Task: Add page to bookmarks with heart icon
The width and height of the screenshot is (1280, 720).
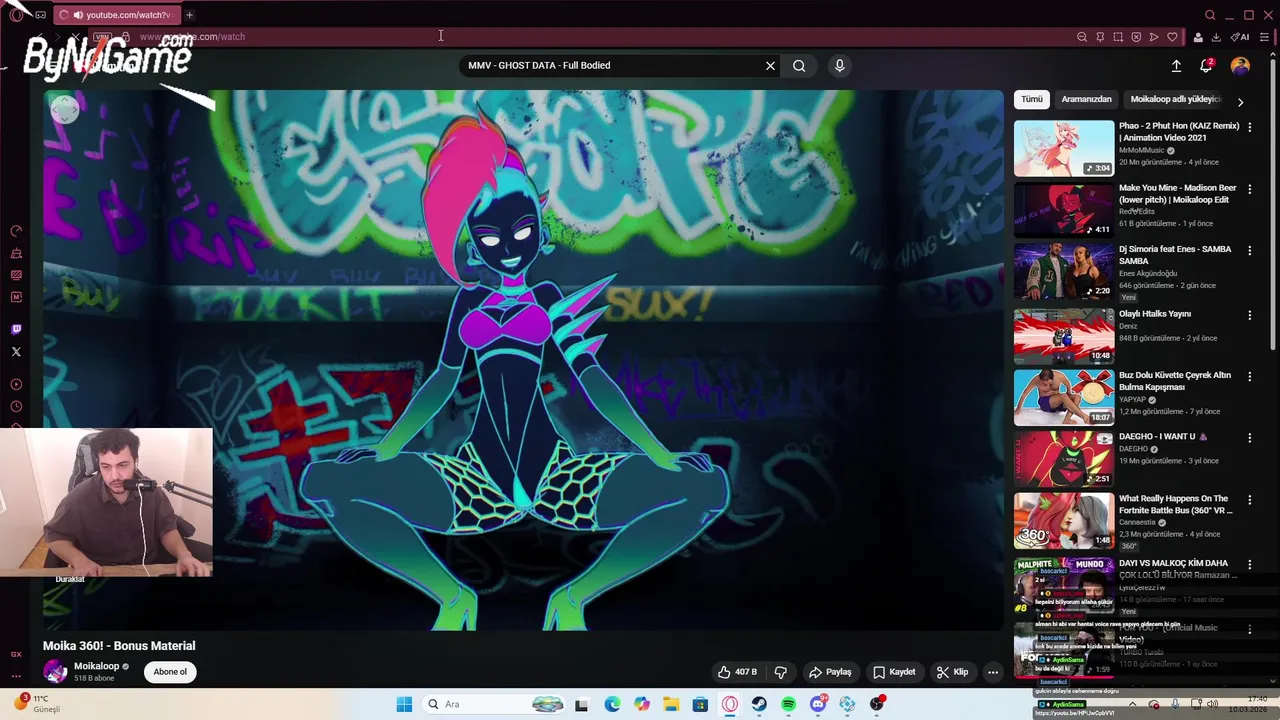Action: point(1172,37)
